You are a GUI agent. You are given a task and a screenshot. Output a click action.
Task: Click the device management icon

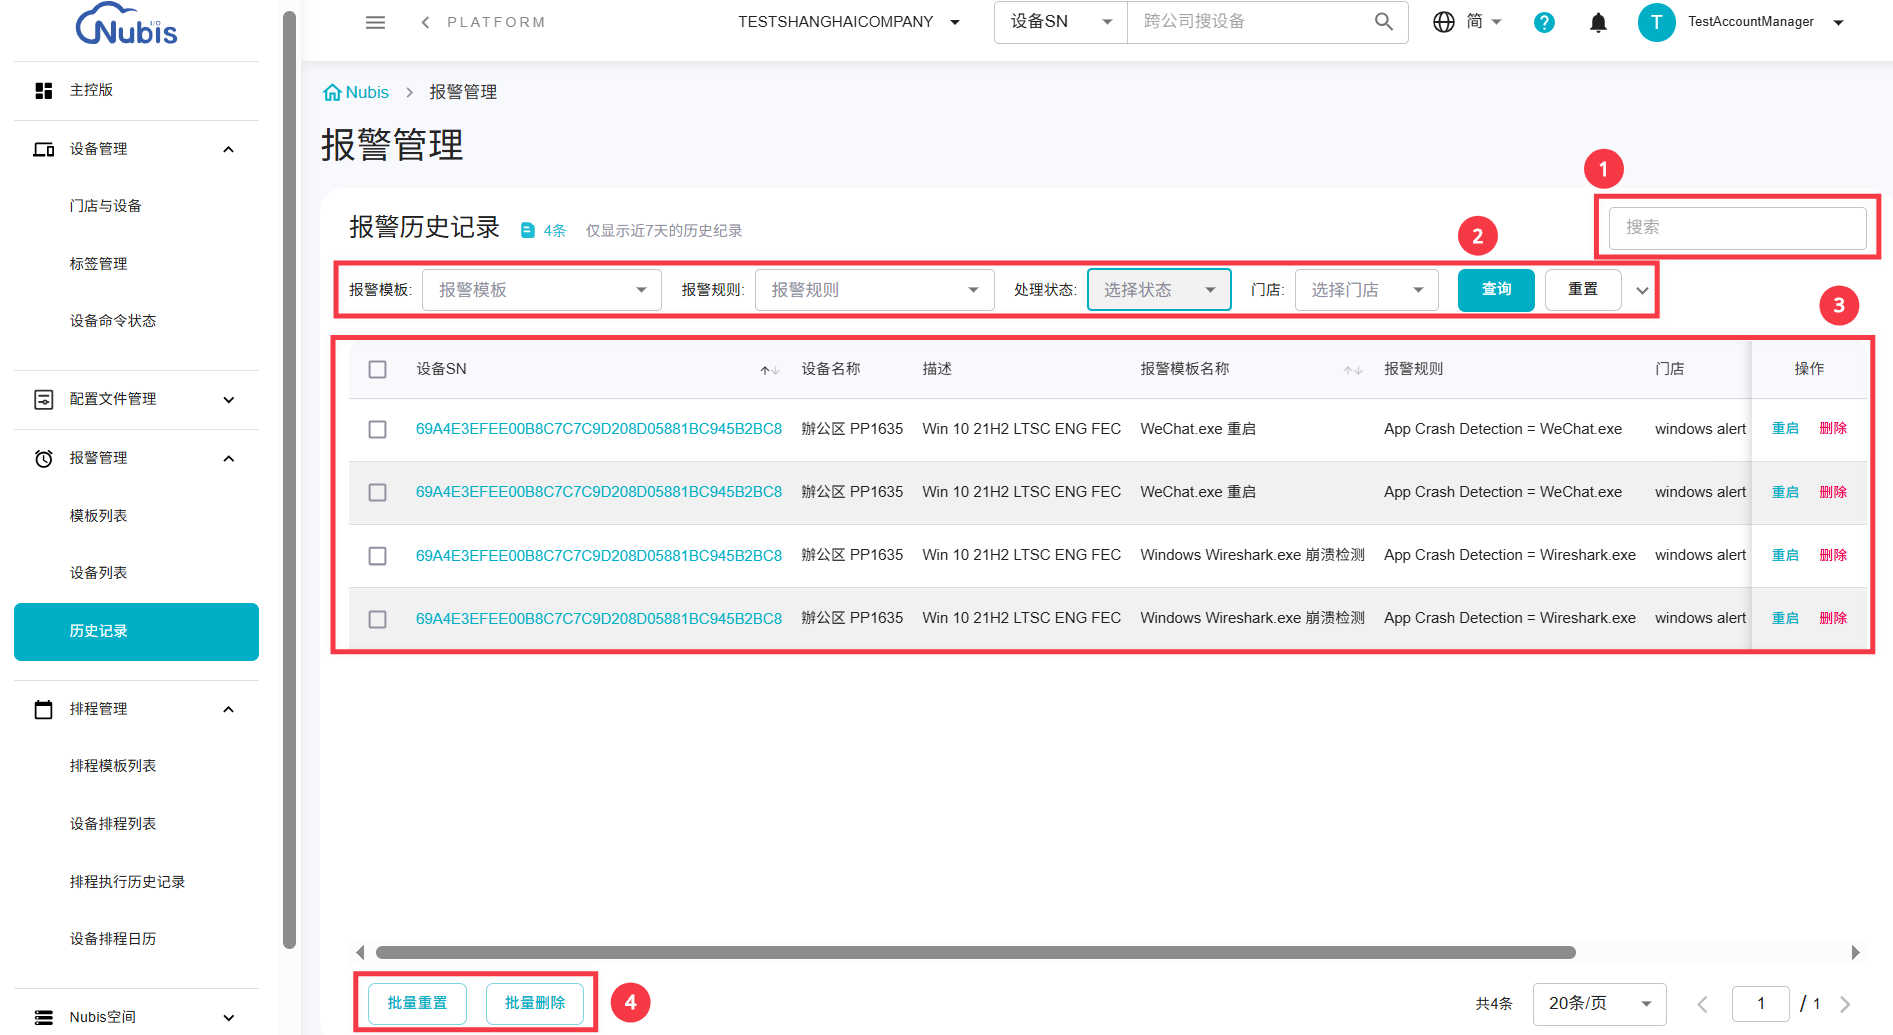pyautogui.click(x=44, y=149)
